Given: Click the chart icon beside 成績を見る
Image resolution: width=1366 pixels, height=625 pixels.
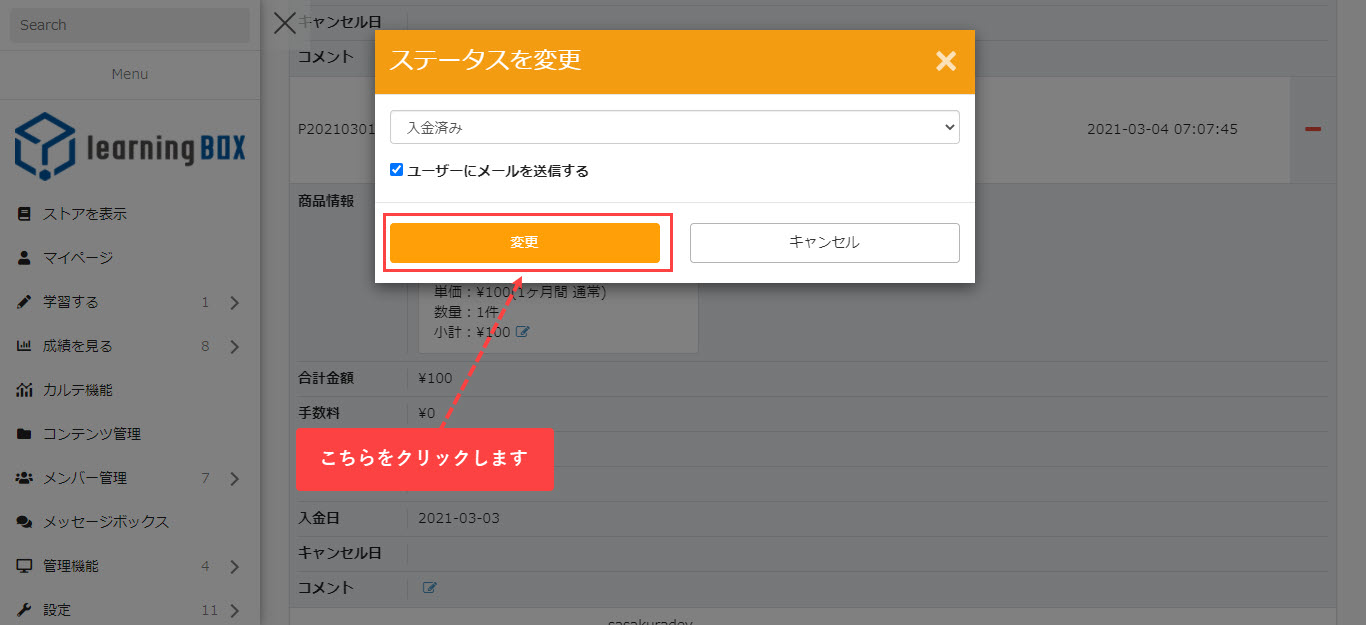Looking at the screenshot, I should coord(25,346).
